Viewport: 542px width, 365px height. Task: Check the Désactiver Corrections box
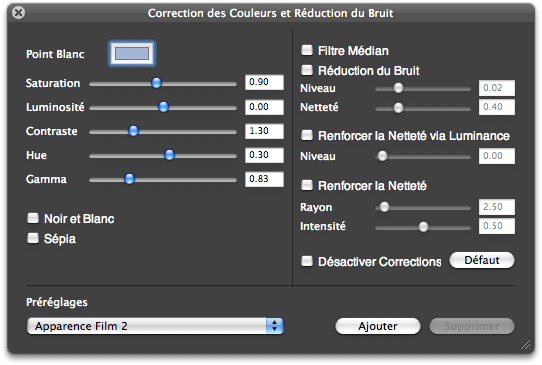(307, 261)
